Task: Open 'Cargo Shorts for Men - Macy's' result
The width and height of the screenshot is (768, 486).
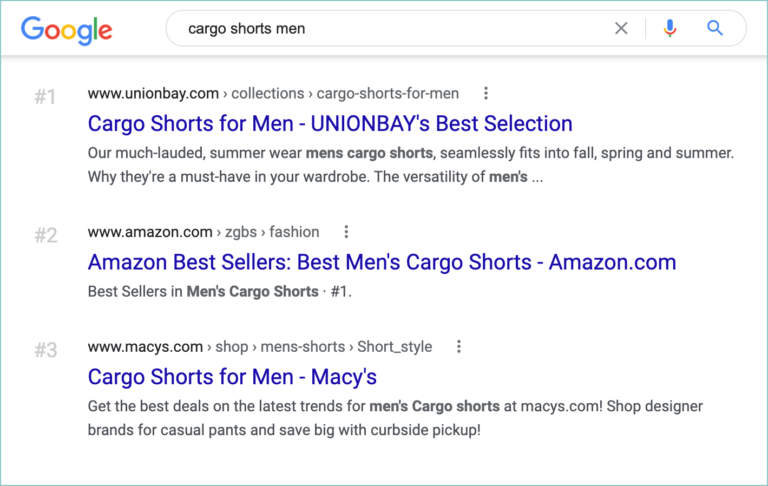Action: (x=232, y=377)
